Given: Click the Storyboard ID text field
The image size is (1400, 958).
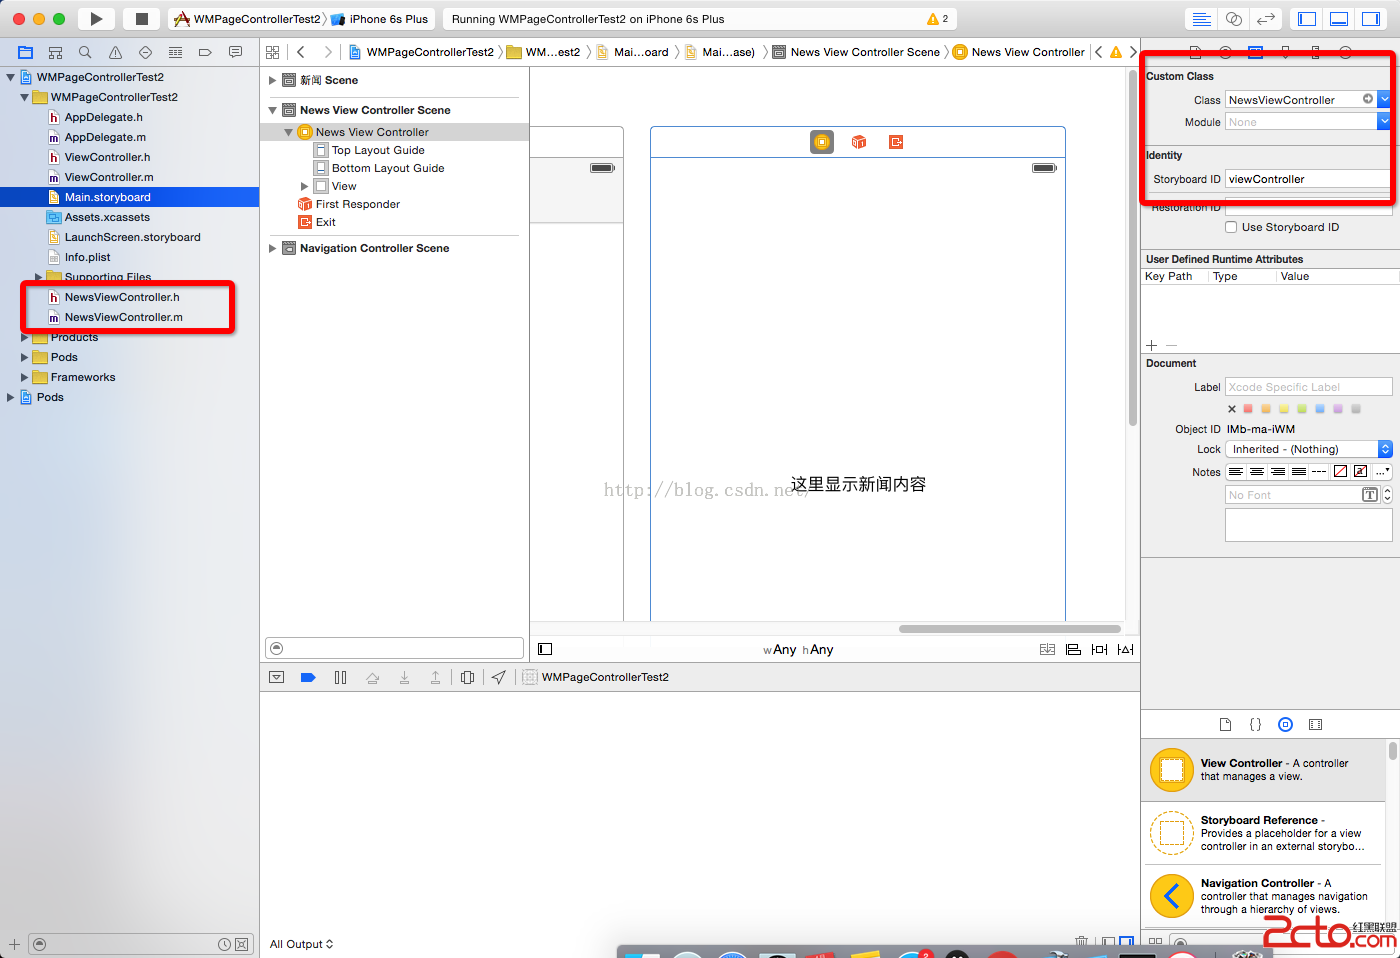Looking at the screenshot, I should 1307,179.
